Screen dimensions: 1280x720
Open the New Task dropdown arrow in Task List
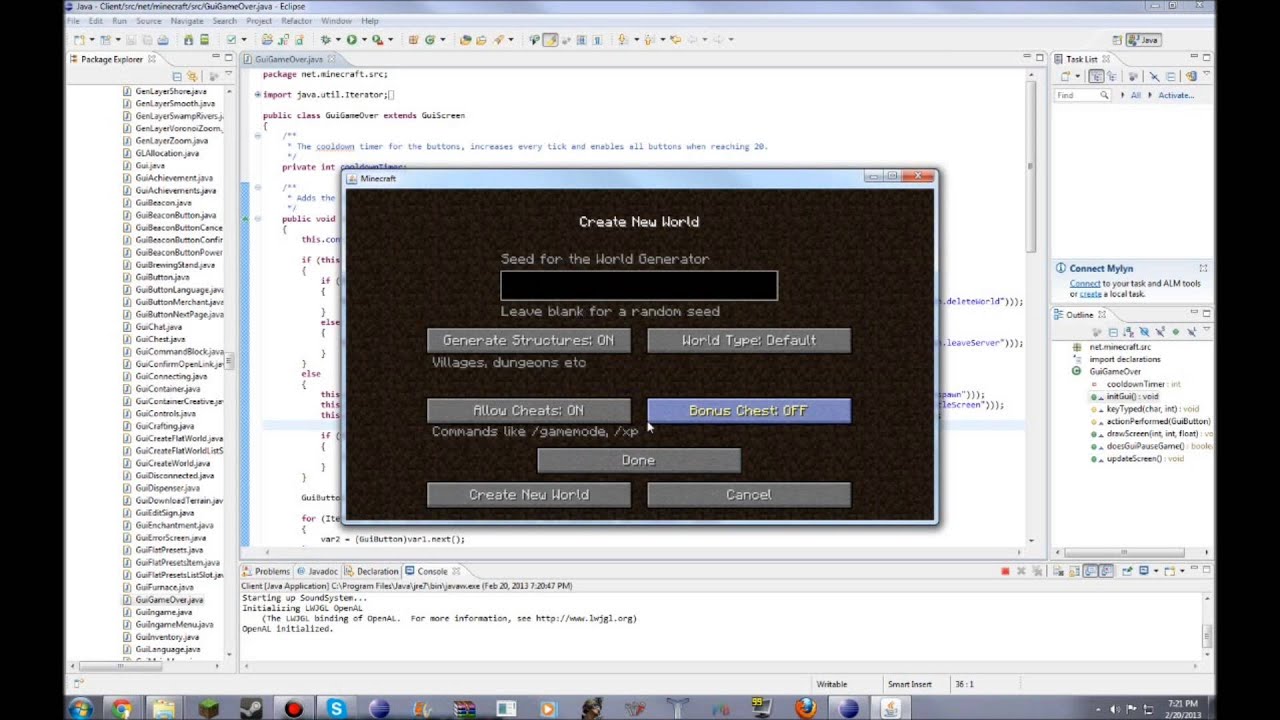(1078, 76)
